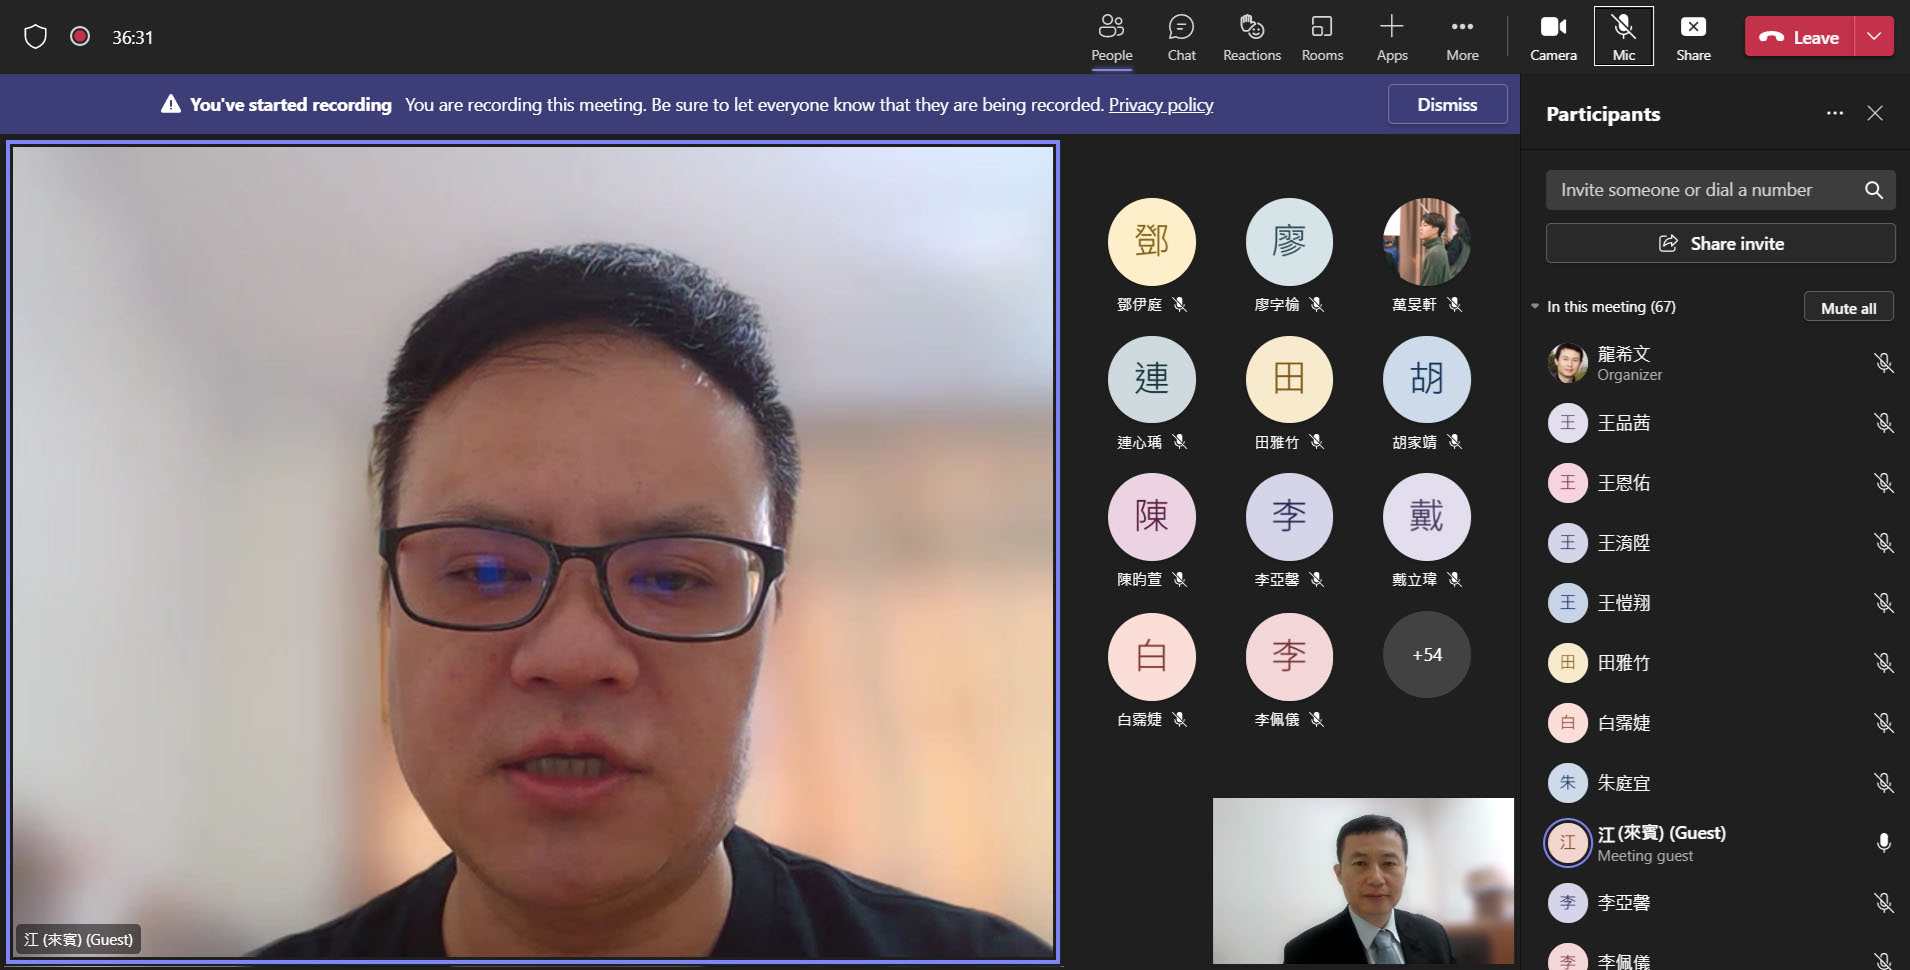
Task: Click the Mute all button
Action: pyautogui.click(x=1848, y=308)
